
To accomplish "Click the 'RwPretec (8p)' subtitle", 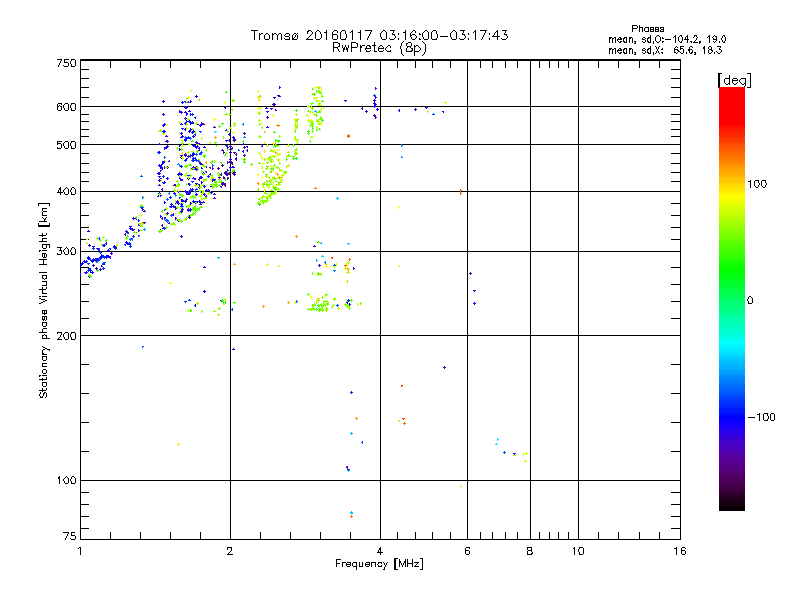I will click(x=379, y=48).
